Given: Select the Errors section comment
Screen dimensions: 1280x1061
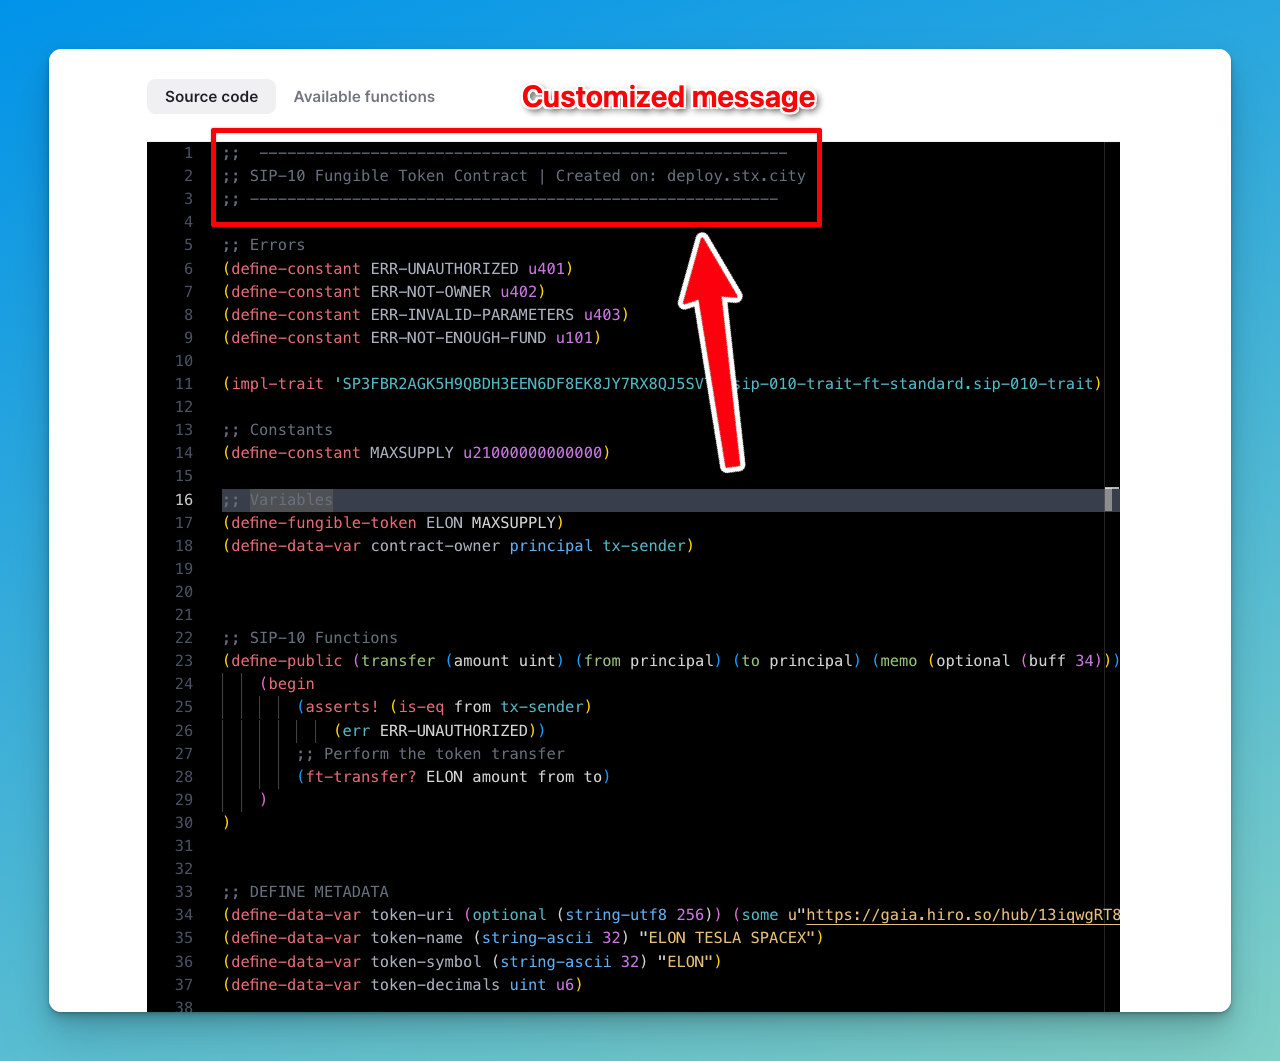Looking at the screenshot, I should coord(267,244).
